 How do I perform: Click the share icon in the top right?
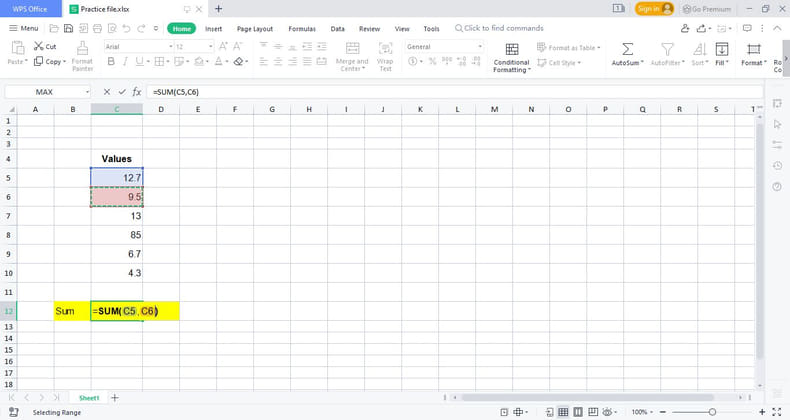[701, 29]
